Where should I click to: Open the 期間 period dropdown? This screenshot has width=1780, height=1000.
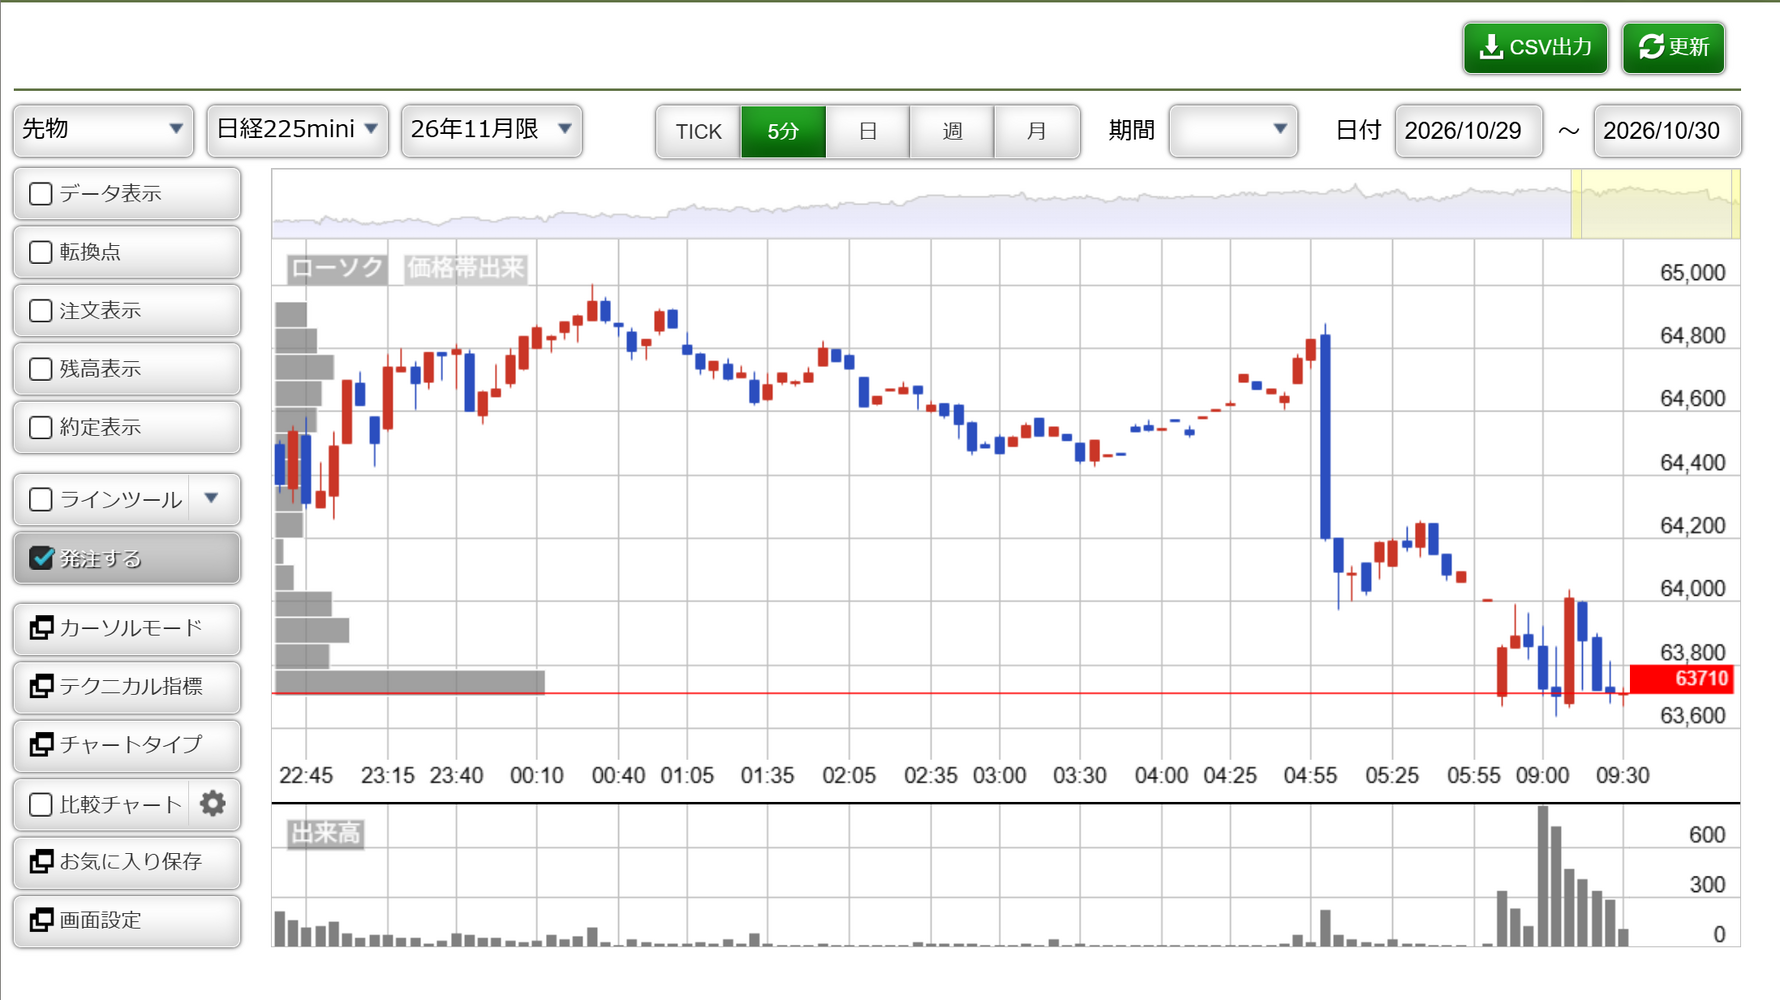click(x=1233, y=131)
